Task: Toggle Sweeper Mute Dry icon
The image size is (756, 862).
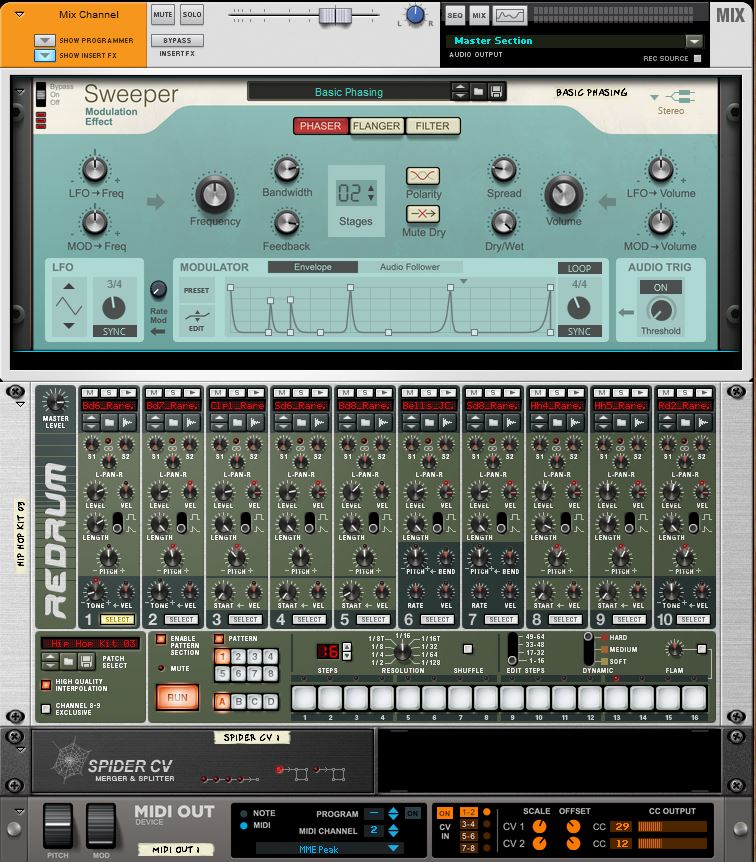Action: click(423, 213)
